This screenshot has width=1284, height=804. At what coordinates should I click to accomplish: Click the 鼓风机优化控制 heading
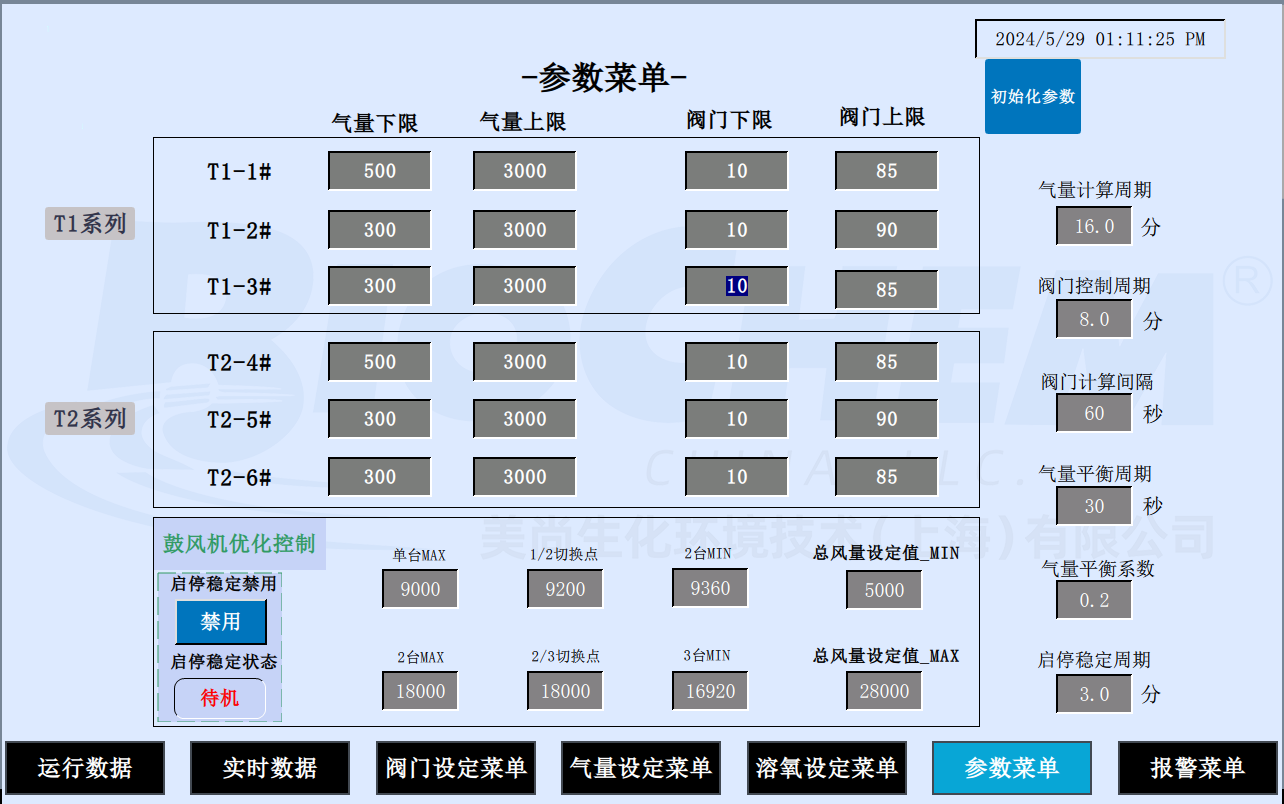click(239, 544)
